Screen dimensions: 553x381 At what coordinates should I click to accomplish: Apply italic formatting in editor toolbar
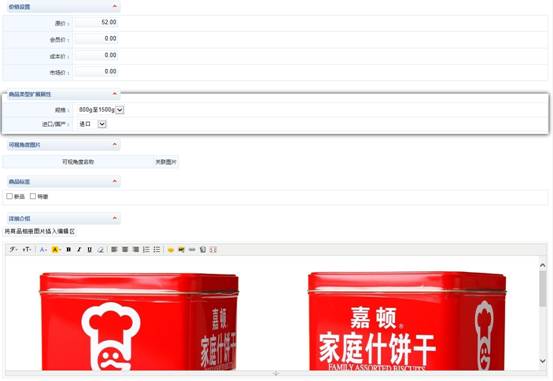(79, 249)
